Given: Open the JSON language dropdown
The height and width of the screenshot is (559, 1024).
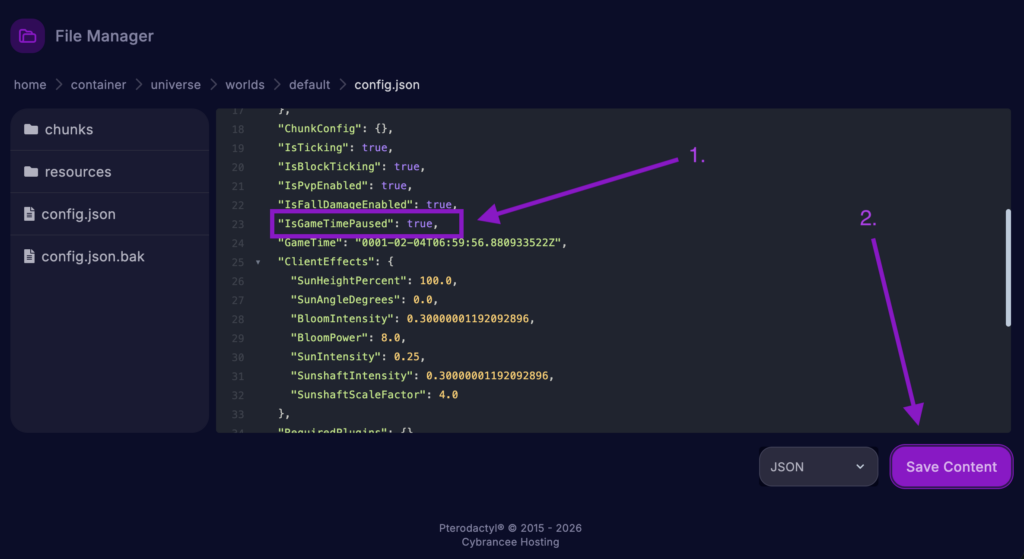Looking at the screenshot, I should 818,467.
